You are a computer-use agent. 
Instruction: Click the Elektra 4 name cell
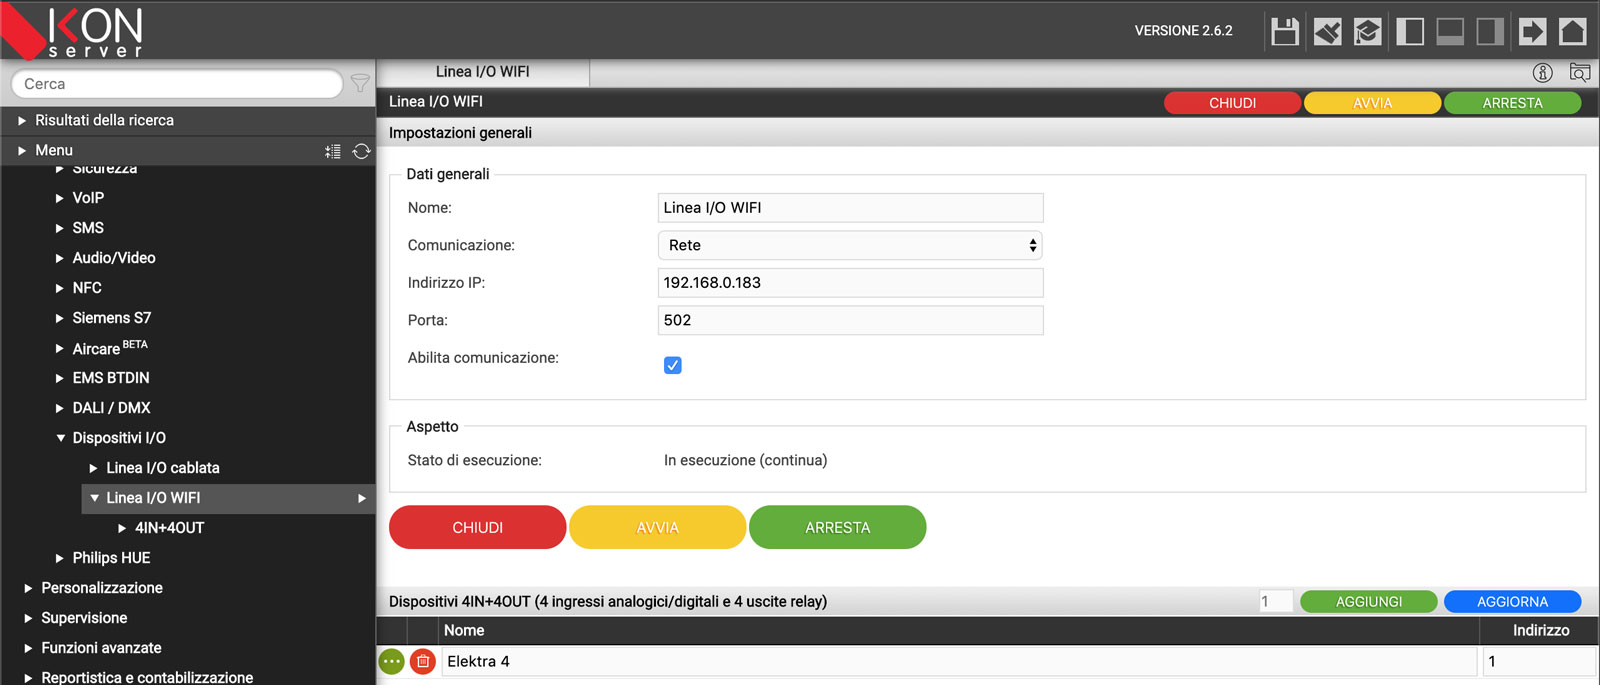click(959, 661)
